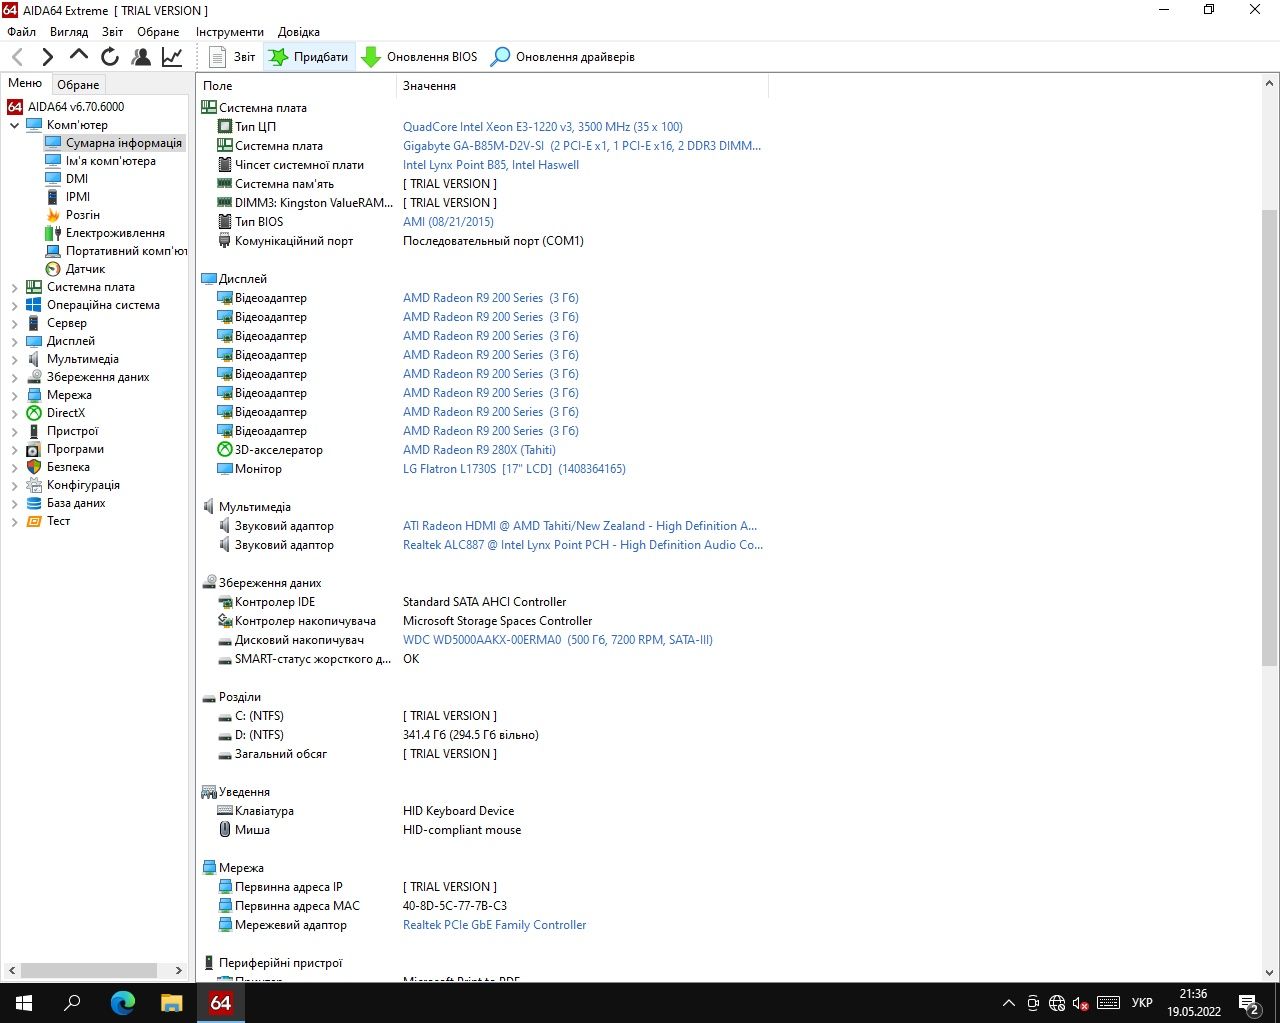Open Gigabyte GA-B85M-D2V-SI motherboard link
The width and height of the screenshot is (1280, 1023).
(x=582, y=146)
